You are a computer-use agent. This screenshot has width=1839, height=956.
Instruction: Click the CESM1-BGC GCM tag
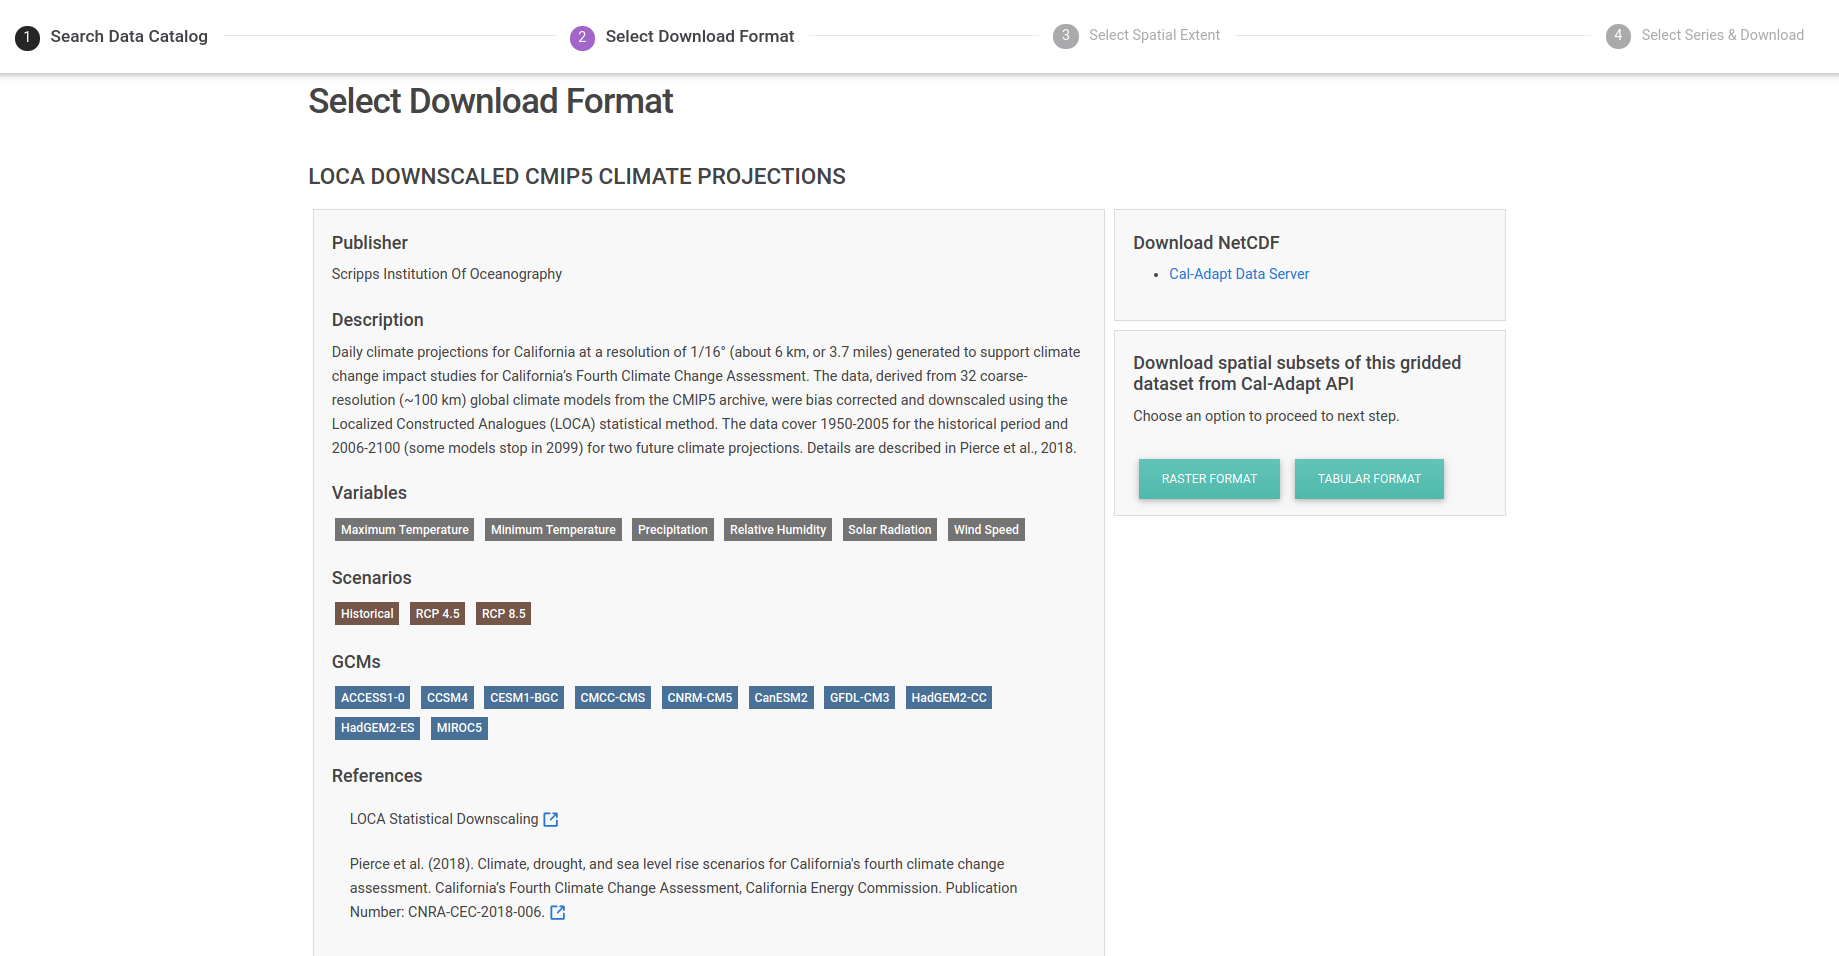[x=524, y=698]
